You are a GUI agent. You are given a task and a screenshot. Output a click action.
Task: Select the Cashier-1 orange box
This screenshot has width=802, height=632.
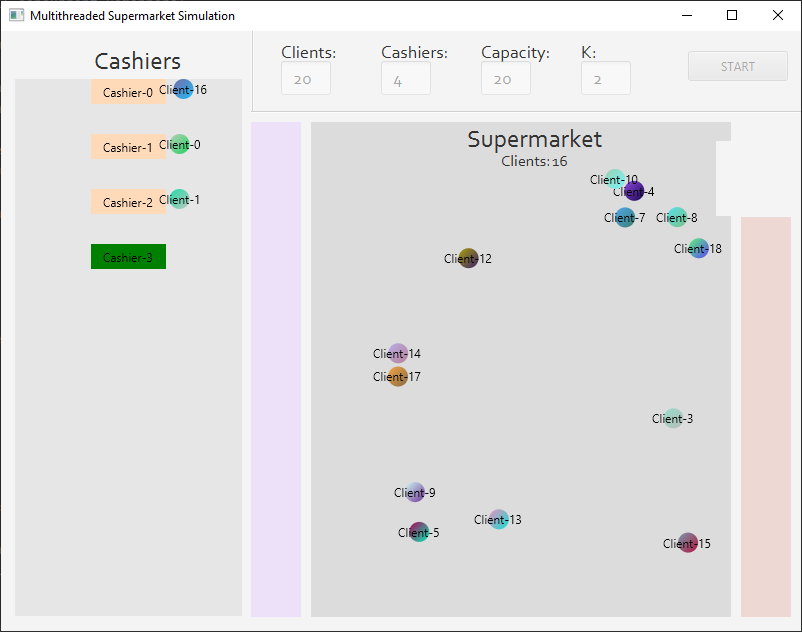click(128, 147)
